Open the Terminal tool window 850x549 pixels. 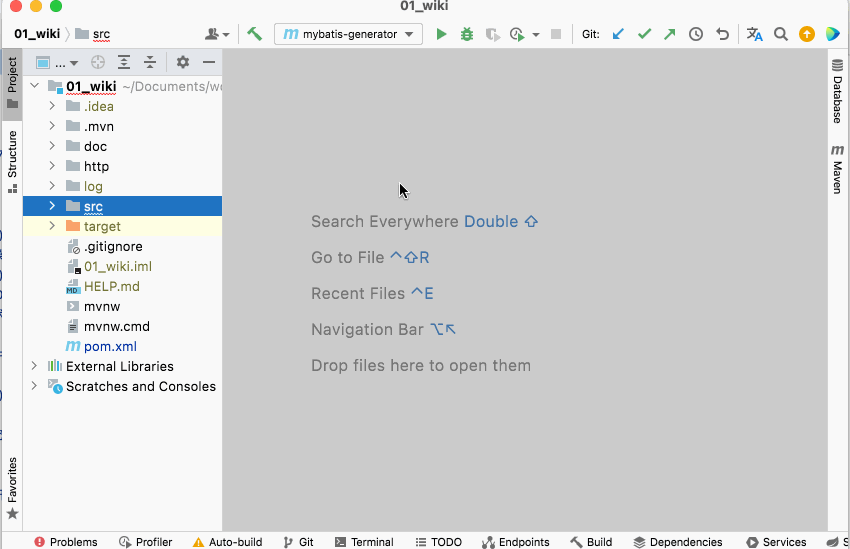364,542
